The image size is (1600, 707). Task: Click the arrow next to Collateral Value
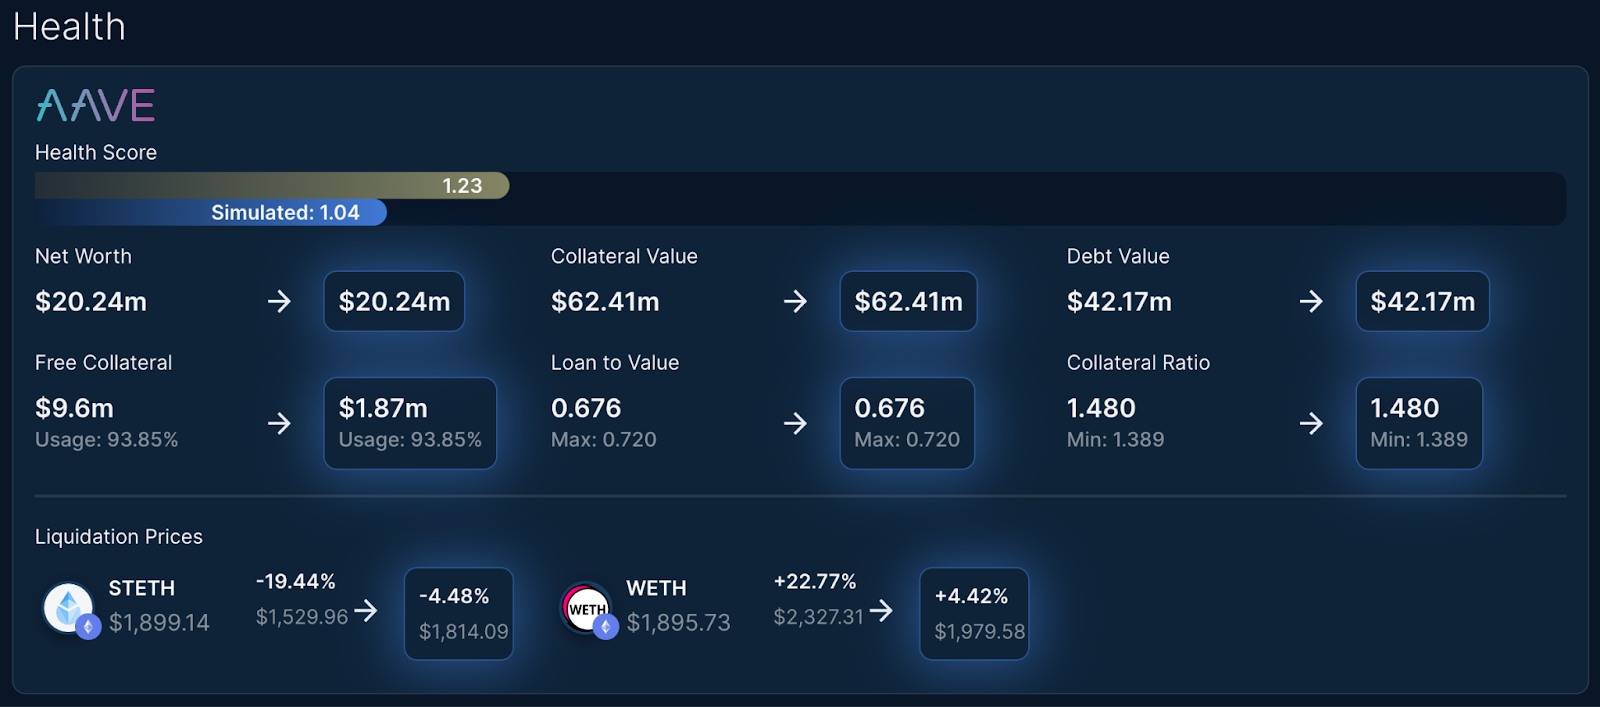click(x=795, y=301)
